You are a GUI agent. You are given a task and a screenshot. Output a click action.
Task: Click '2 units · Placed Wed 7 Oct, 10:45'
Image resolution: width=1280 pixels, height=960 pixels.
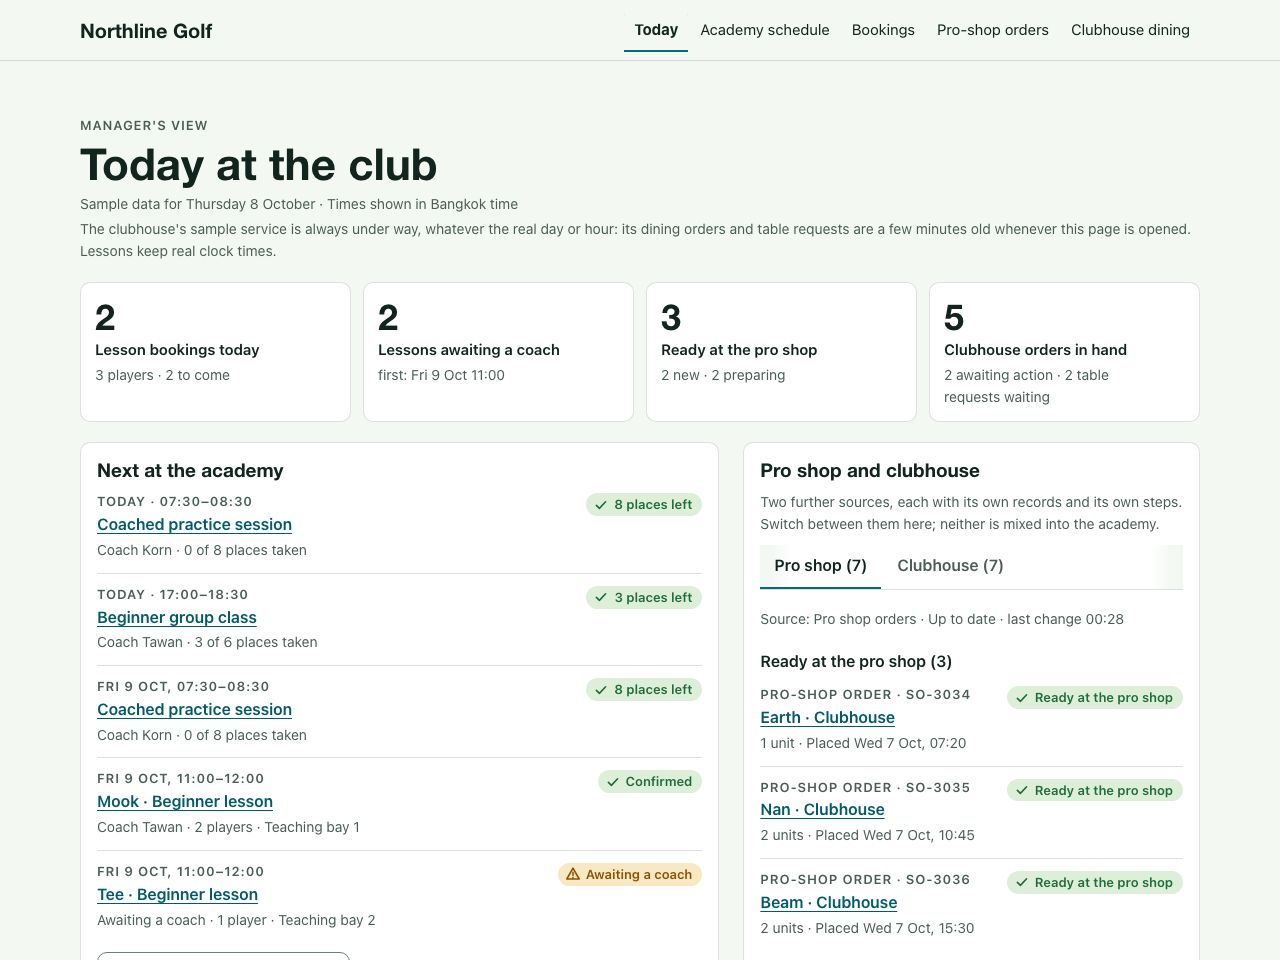(x=867, y=836)
